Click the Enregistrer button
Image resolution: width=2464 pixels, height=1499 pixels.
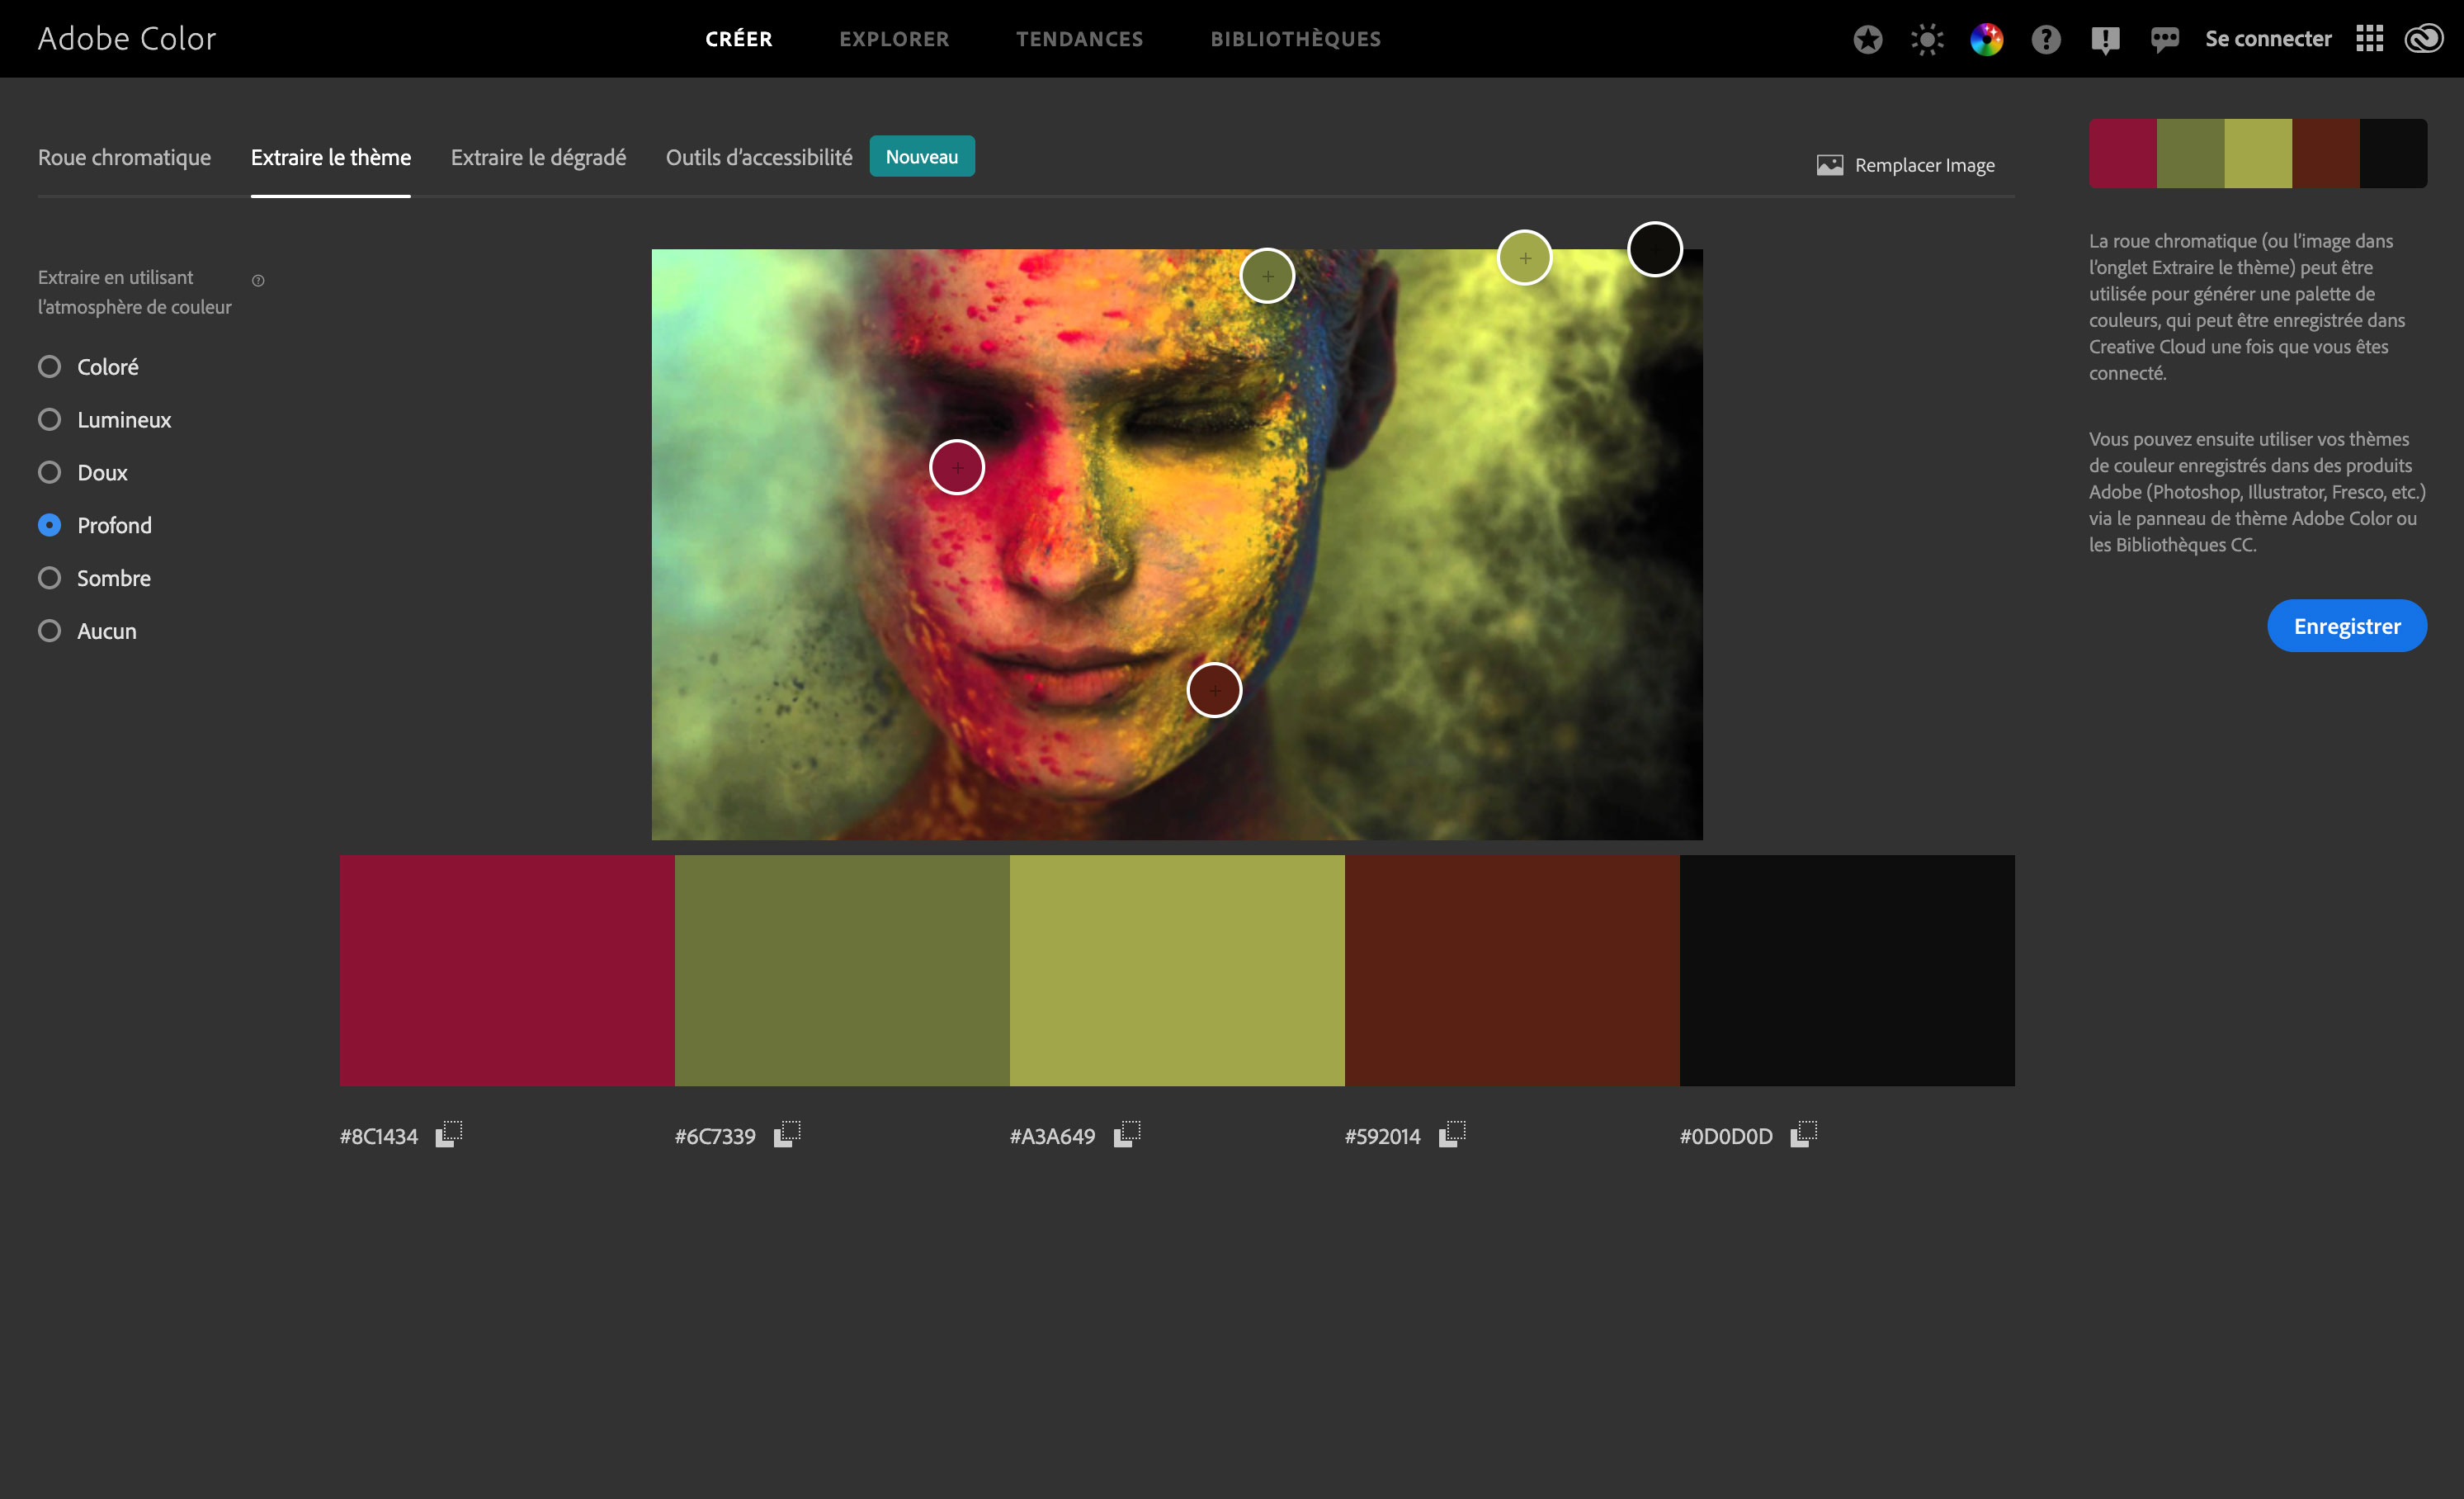click(2347, 625)
